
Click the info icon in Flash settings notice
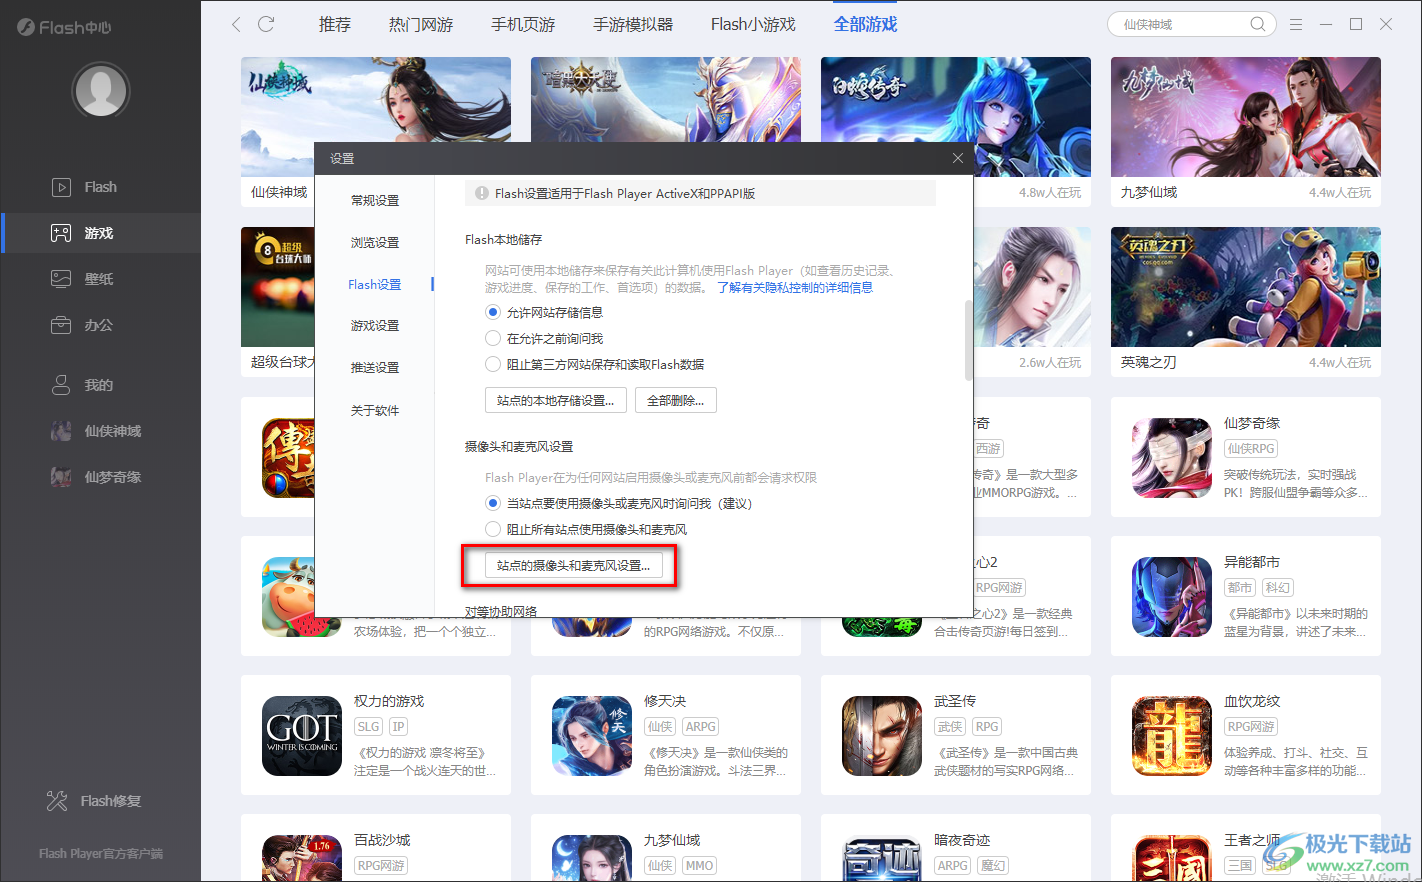482,194
